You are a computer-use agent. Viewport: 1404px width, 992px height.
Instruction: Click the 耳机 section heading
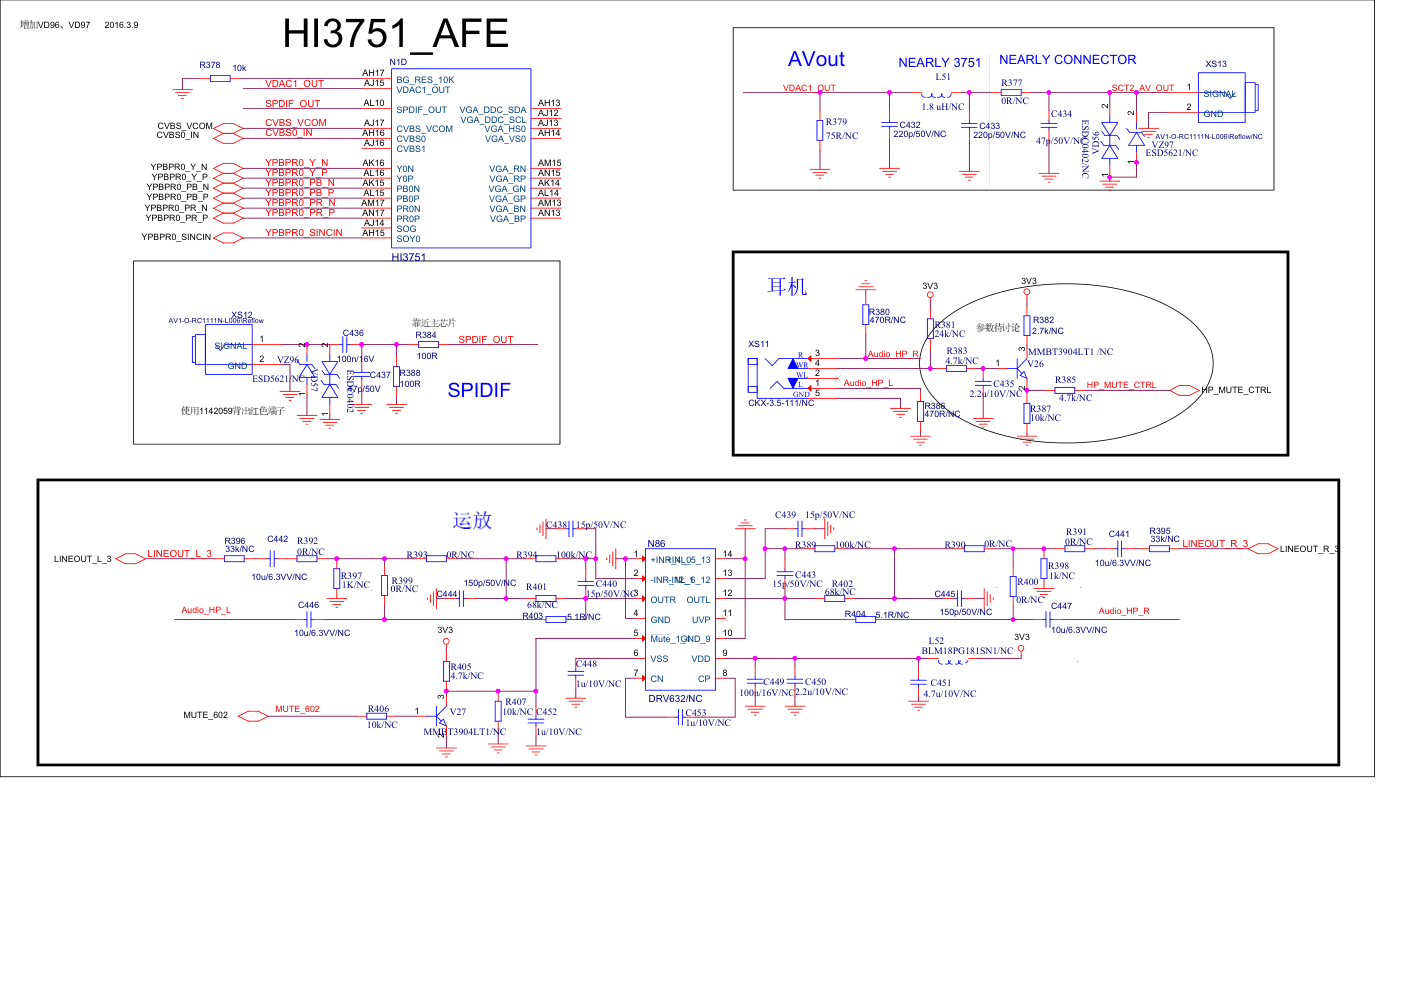(x=787, y=287)
